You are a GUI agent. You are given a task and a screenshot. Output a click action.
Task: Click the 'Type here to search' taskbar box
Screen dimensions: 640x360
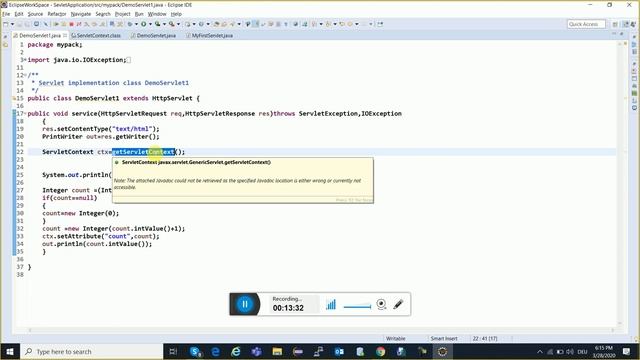tap(92, 351)
